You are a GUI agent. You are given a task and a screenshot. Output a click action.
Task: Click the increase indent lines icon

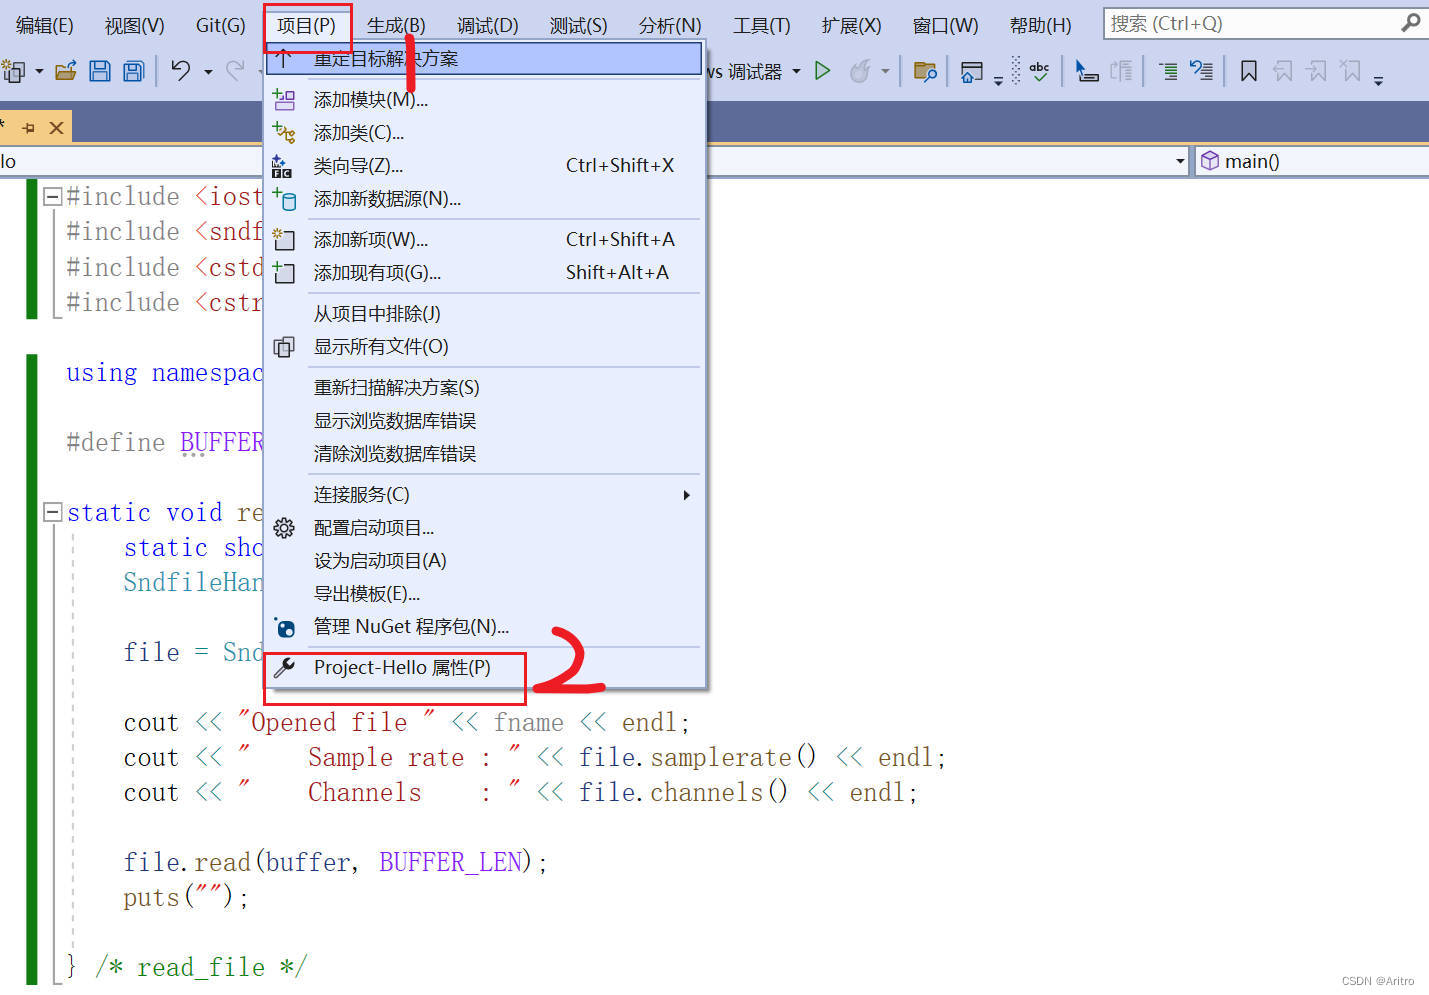tap(1168, 71)
